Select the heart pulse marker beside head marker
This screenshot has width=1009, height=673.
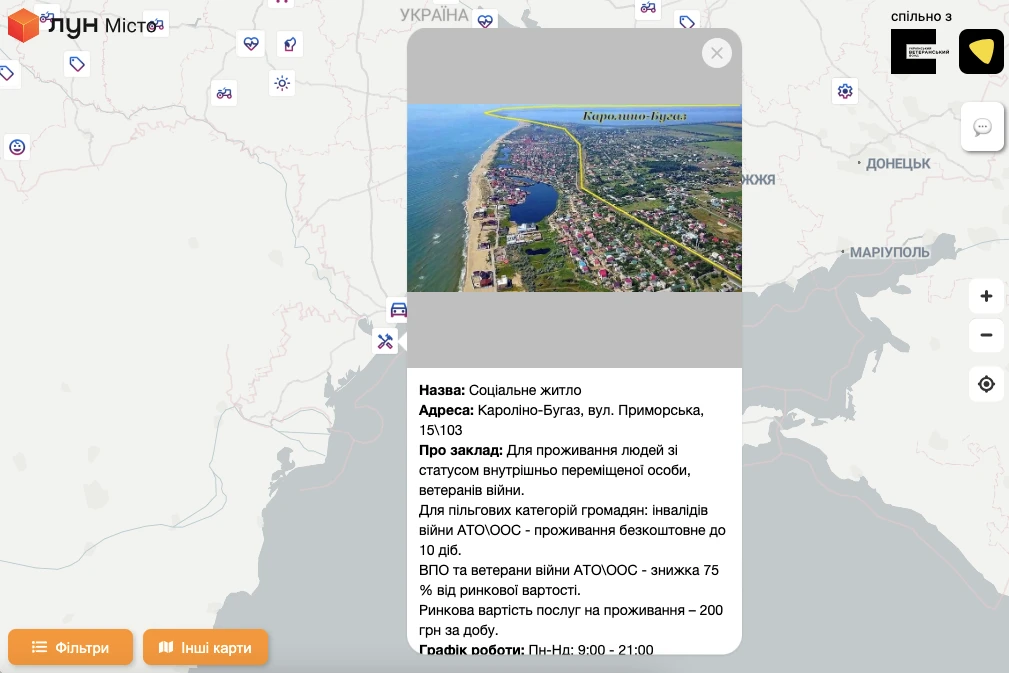pyautogui.click(x=250, y=44)
